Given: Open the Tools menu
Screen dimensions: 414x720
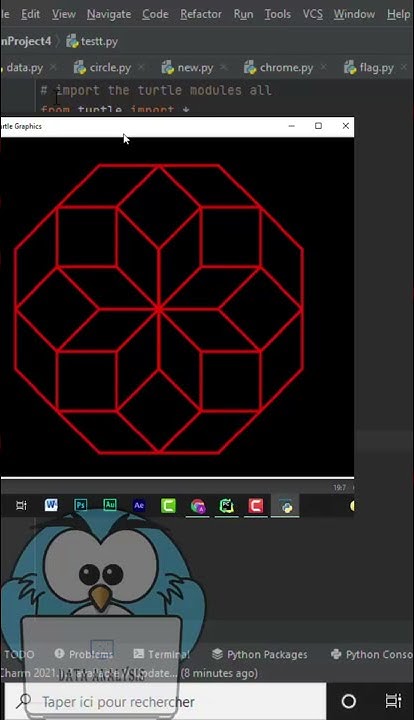Looking at the screenshot, I should 277,14.
